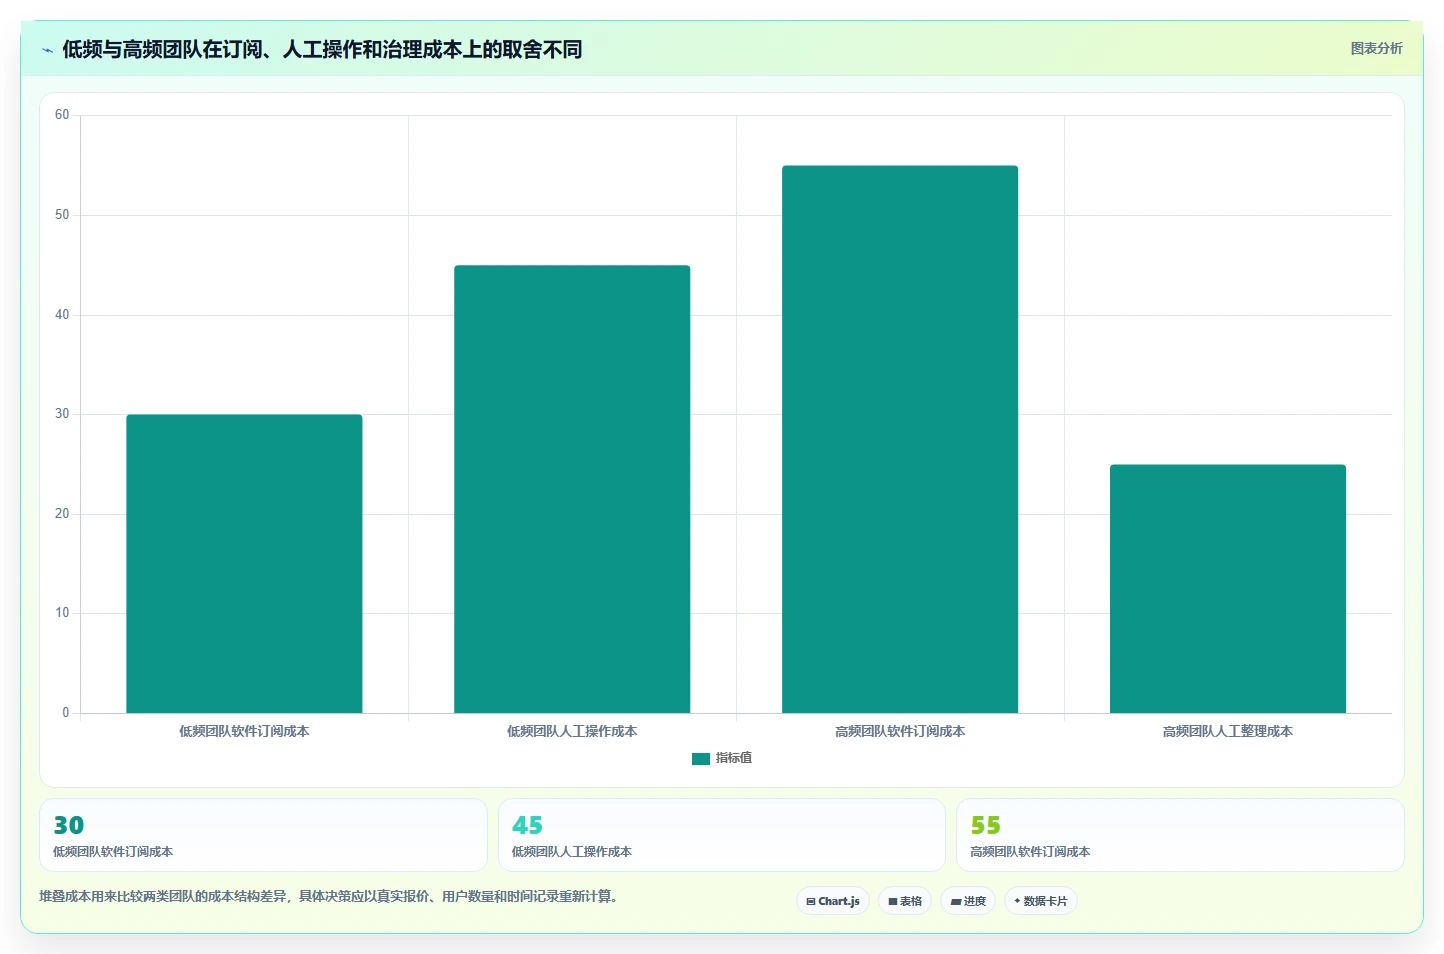Screen dimensions: 1444x954
Task: Click the y-axis tick label 50
Action: coord(62,215)
